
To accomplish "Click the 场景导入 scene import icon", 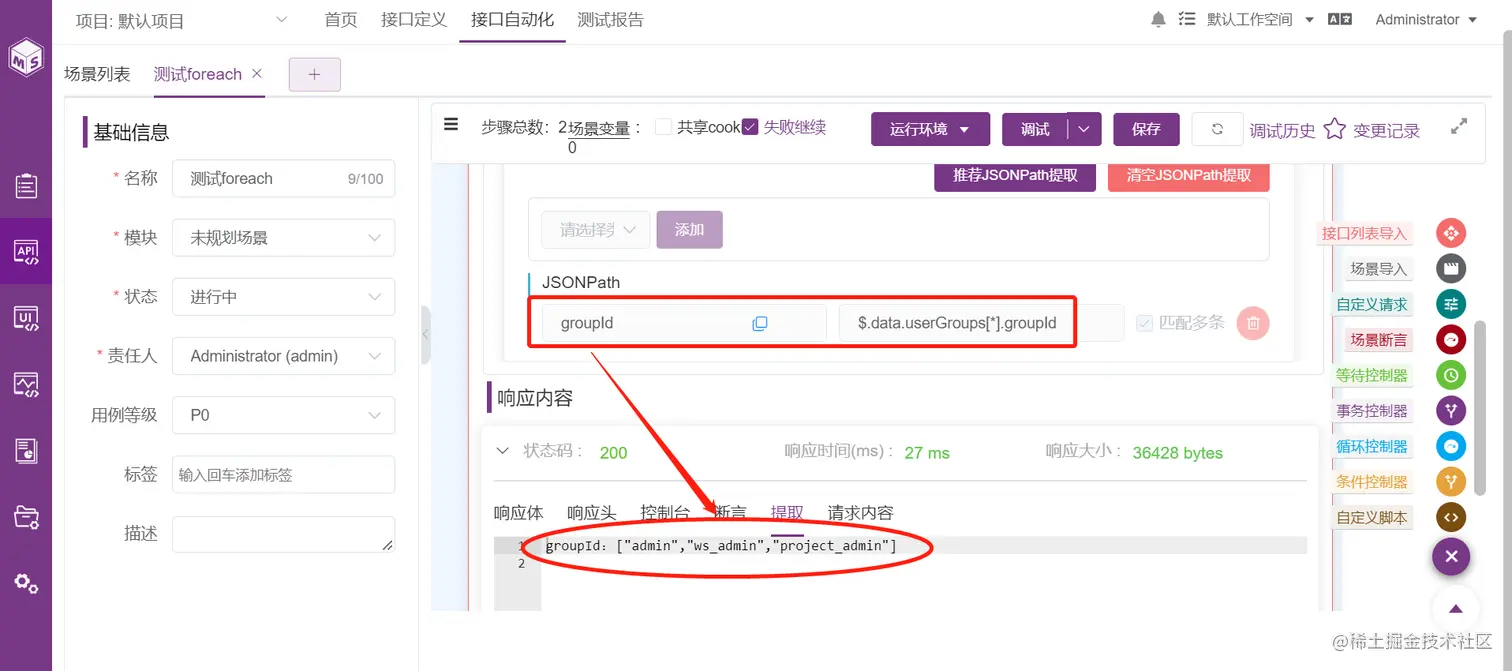I will (x=1451, y=269).
